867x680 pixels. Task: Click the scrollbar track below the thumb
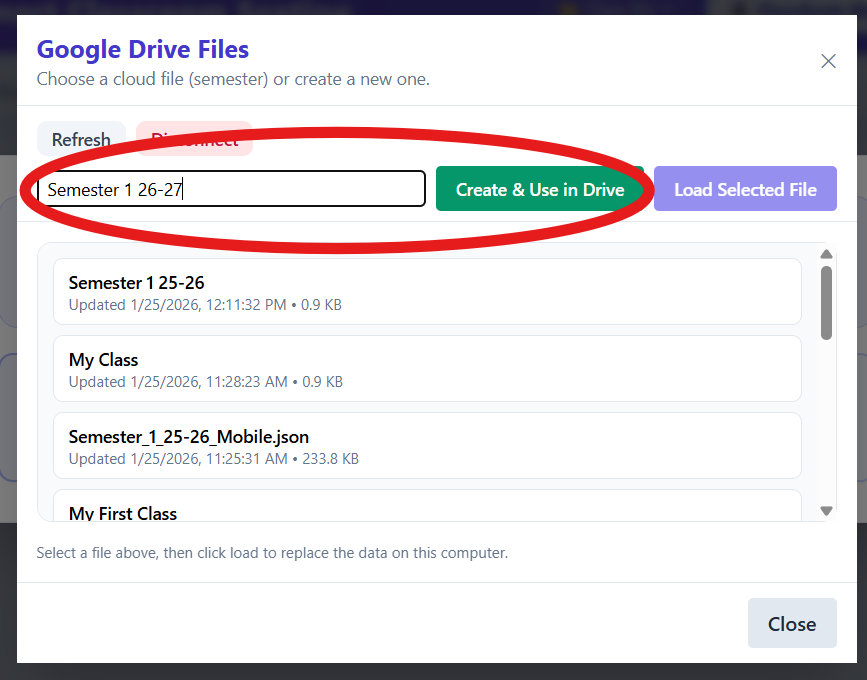coord(827,420)
